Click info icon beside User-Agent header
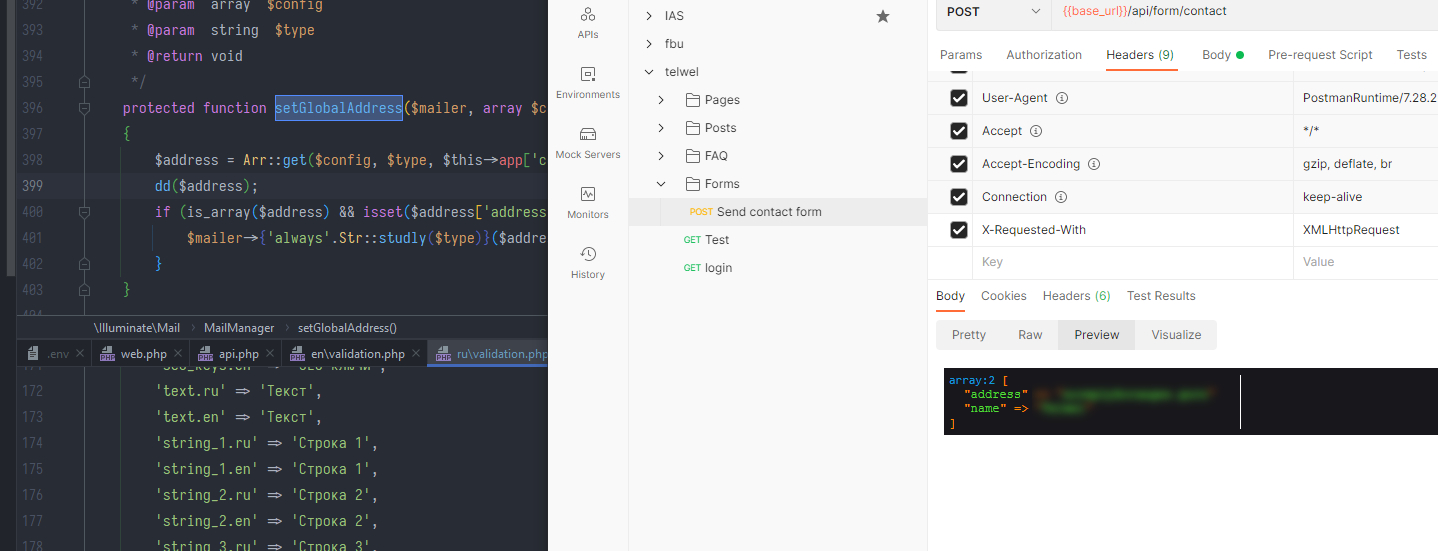Screen dimensions: 1438x551 (x=1062, y=98)
